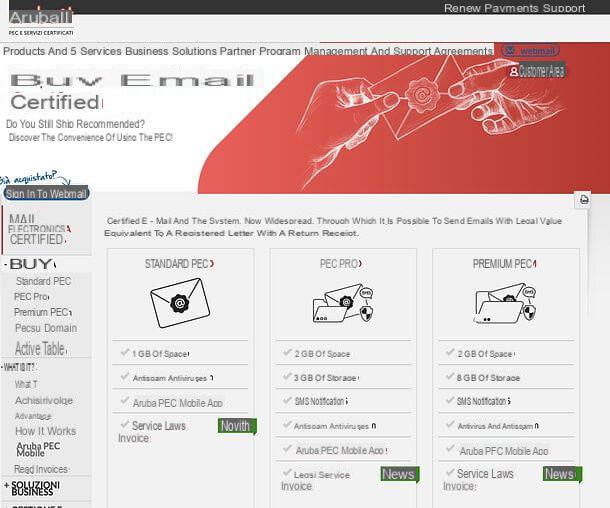Screen dimensions: 610x508
Task: Open Read Invoices sidebar link
Action: 41,469
